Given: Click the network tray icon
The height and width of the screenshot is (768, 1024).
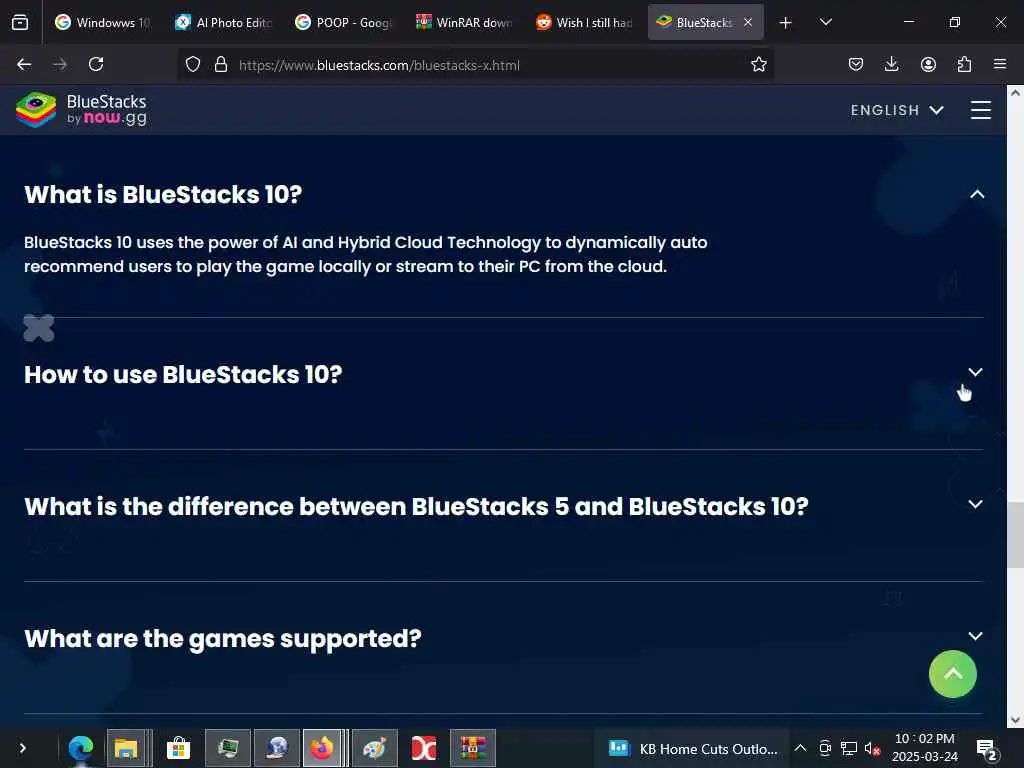Looking at the screenshot, I should [x=848, y=748].
